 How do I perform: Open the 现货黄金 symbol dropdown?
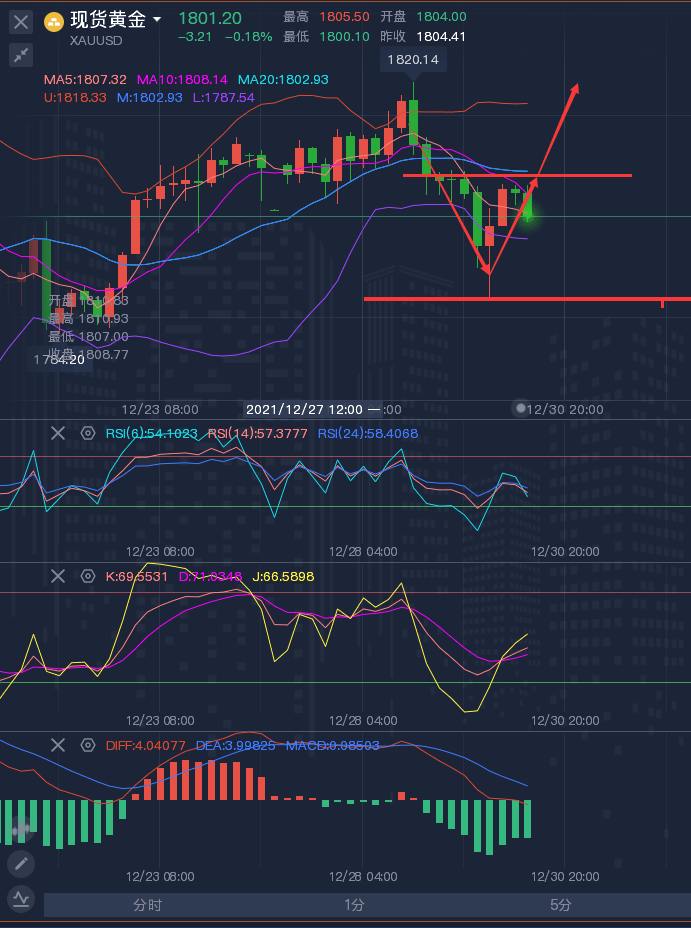coord(157,20)
